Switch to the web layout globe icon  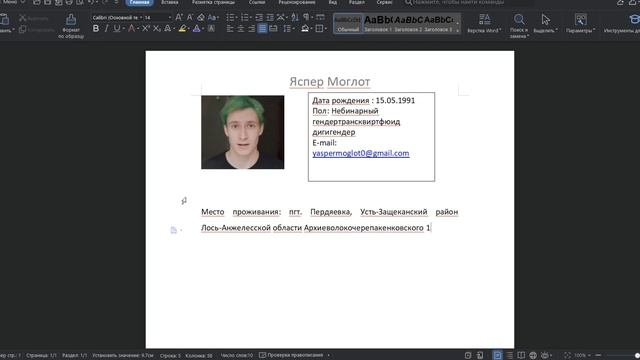[533, 355]
